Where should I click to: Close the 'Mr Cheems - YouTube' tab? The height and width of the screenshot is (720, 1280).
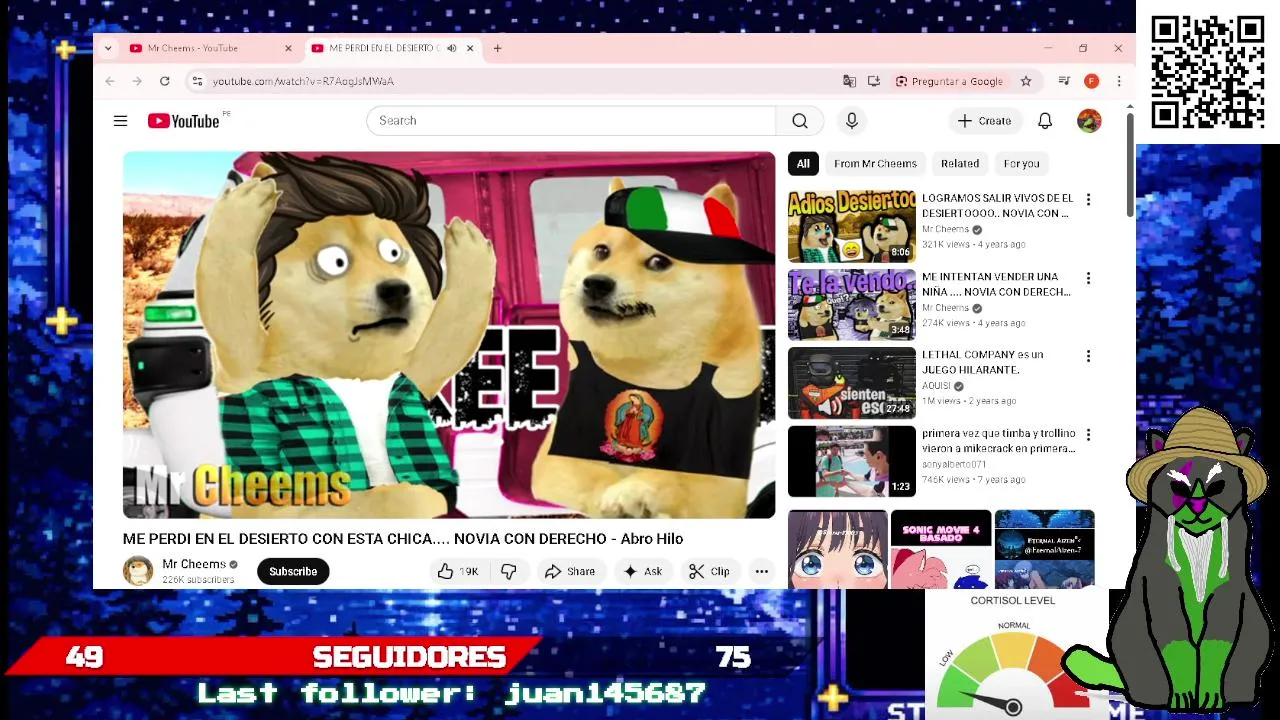tap(288, 48)
